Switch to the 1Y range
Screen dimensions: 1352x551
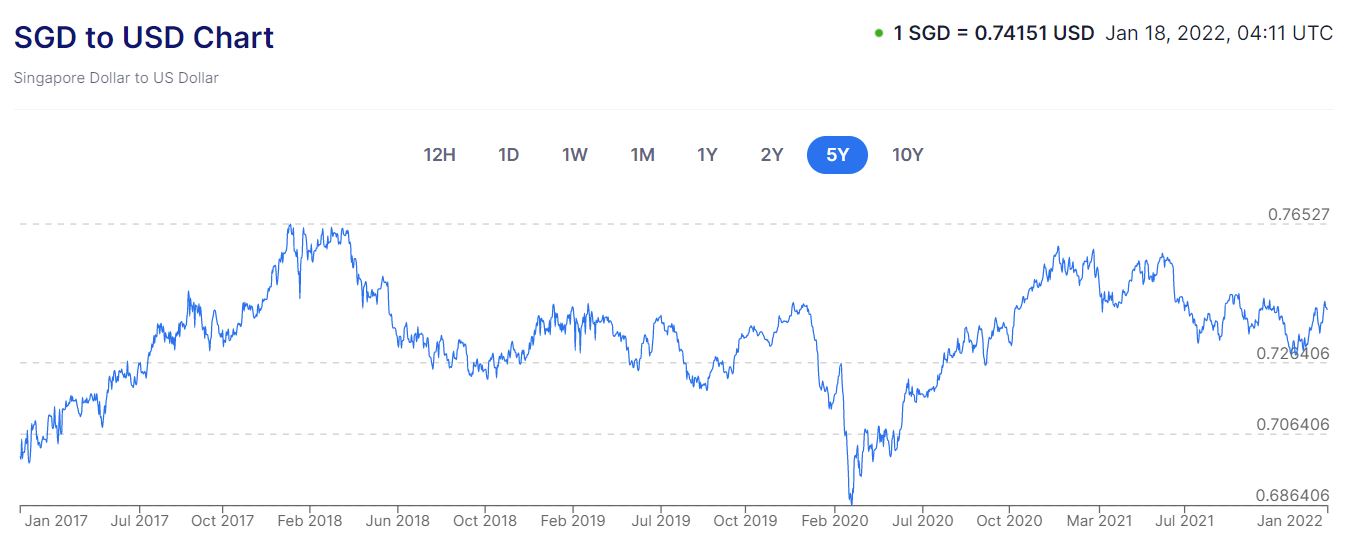[x=707, y=155]
